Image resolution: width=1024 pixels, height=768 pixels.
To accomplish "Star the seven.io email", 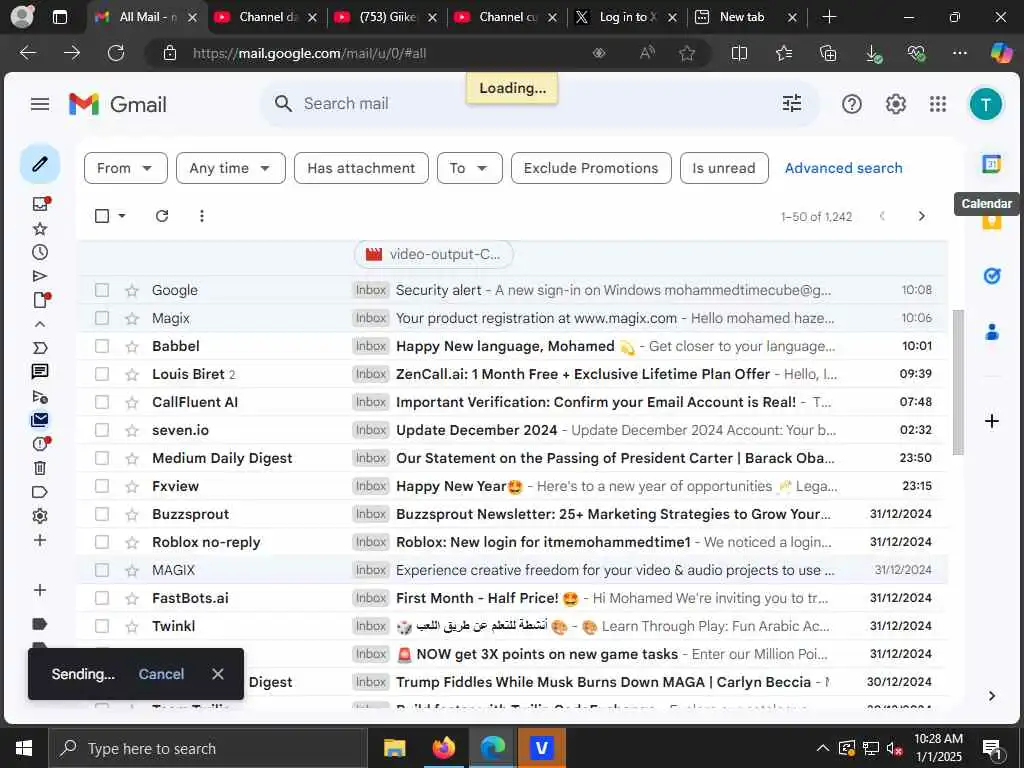I will click(x=132, y=430).
